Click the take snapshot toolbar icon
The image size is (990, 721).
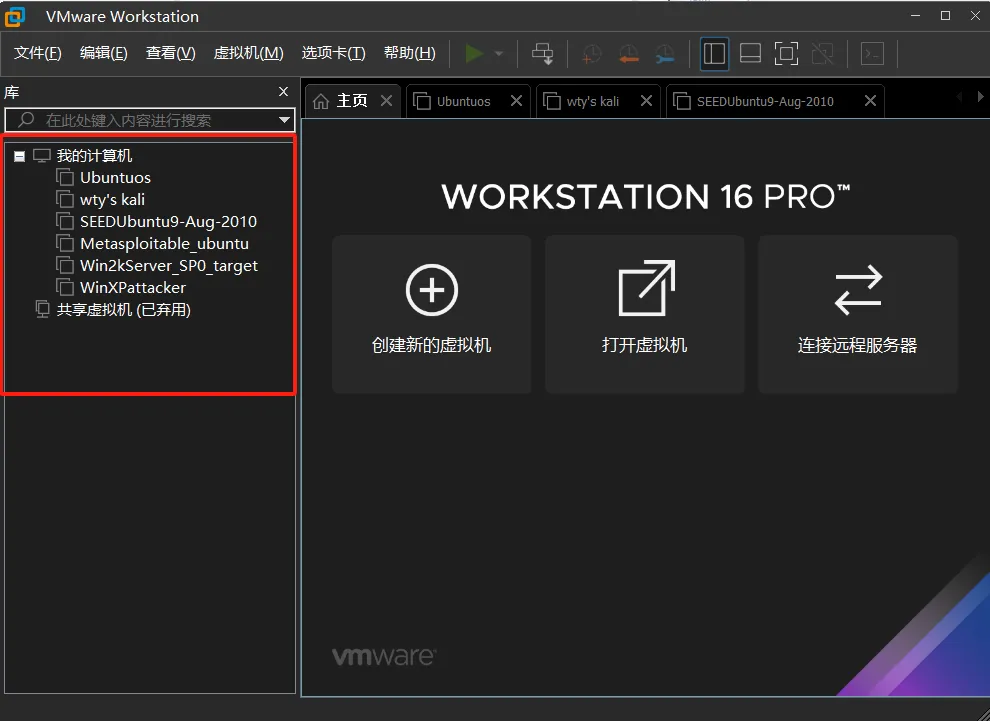(x=592, y=54)
